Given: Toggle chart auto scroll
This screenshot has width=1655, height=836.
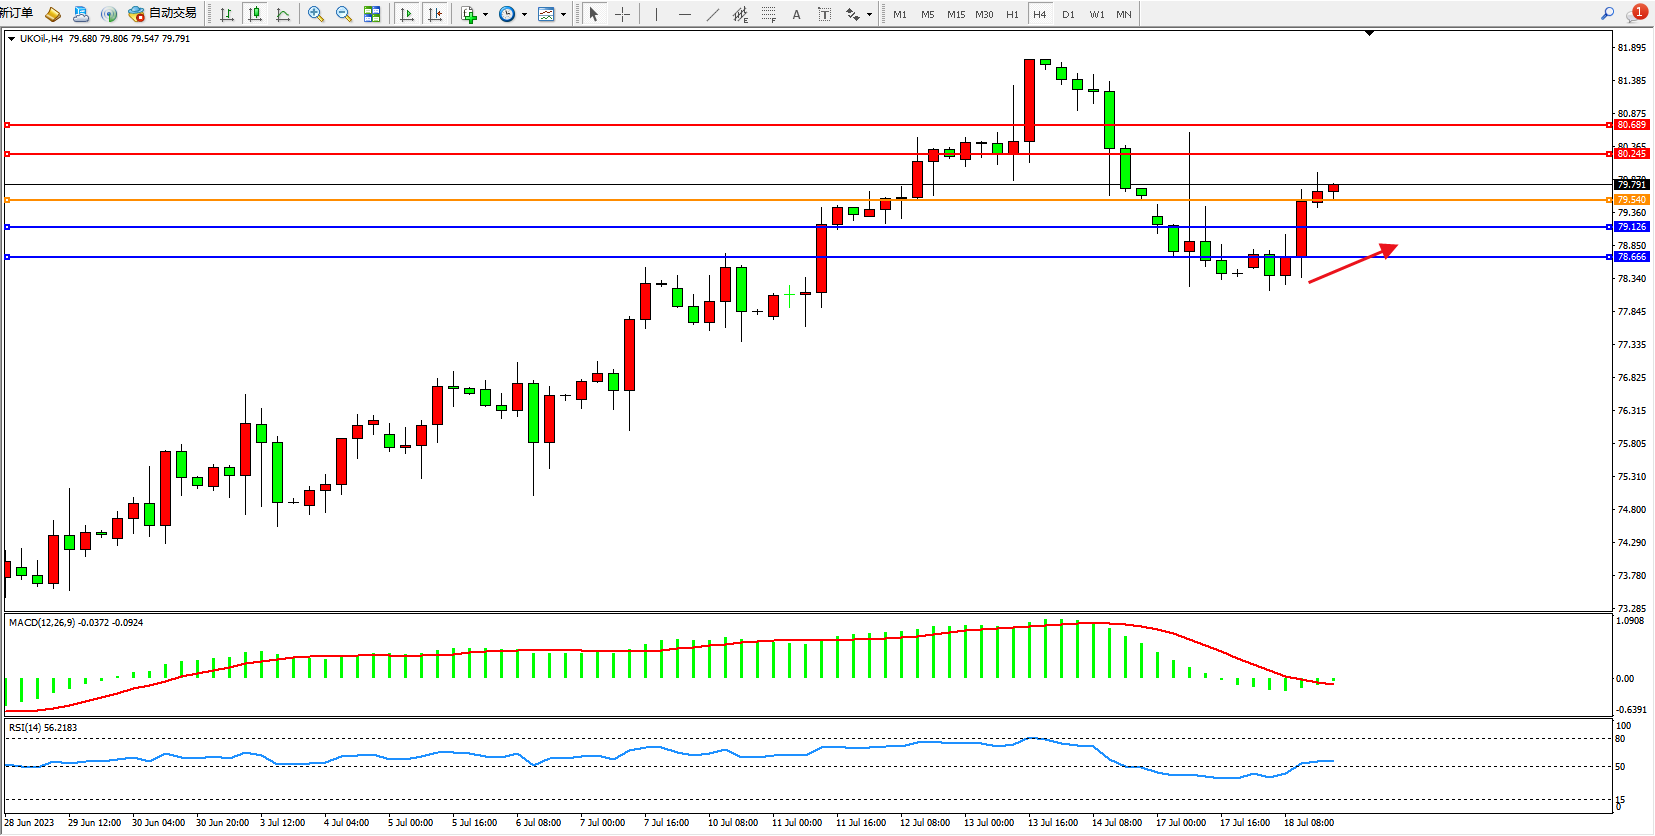Looking at the screenshot, I should coord(407,14).
